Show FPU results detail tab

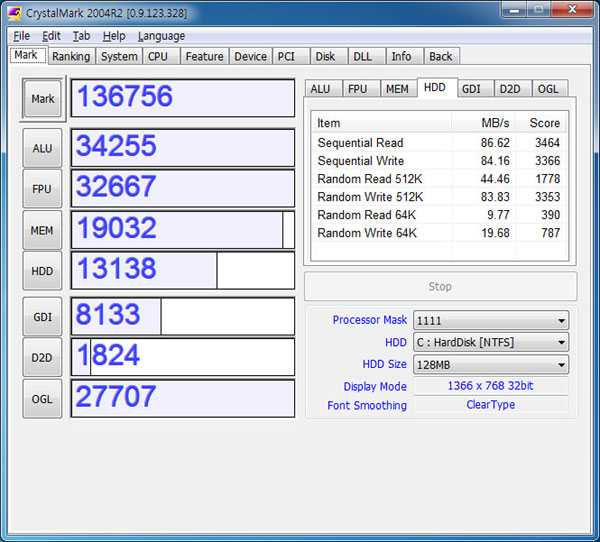[361, 89]
